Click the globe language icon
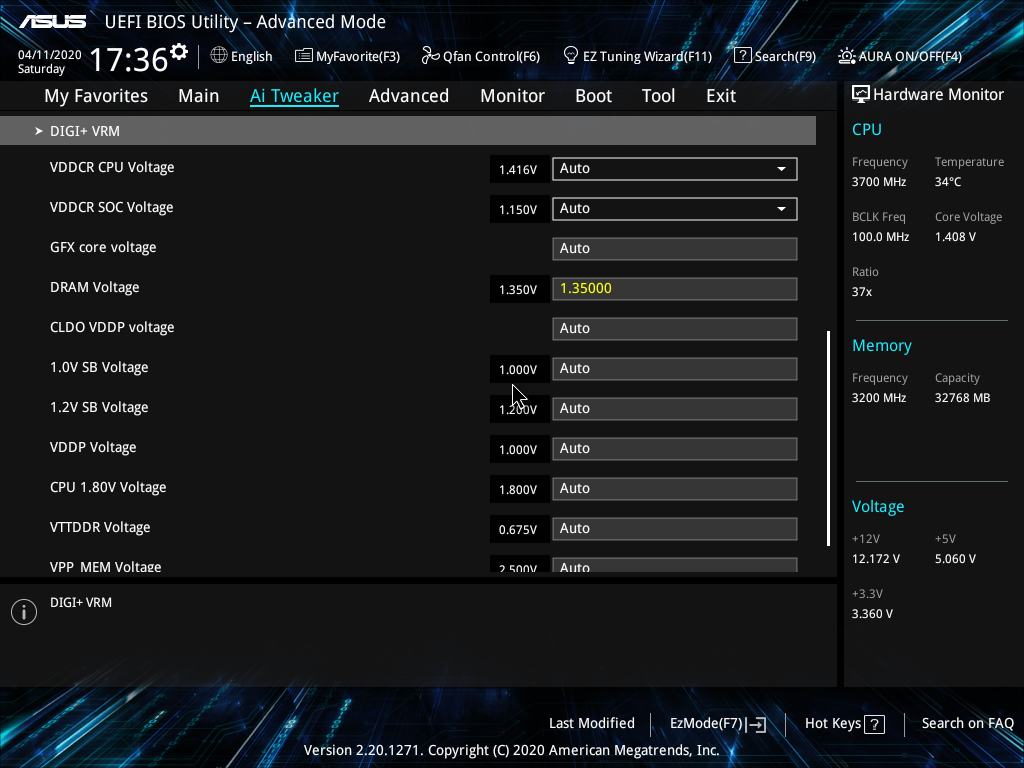Screen dimensions: 1024x768 [x=219, y=56]
